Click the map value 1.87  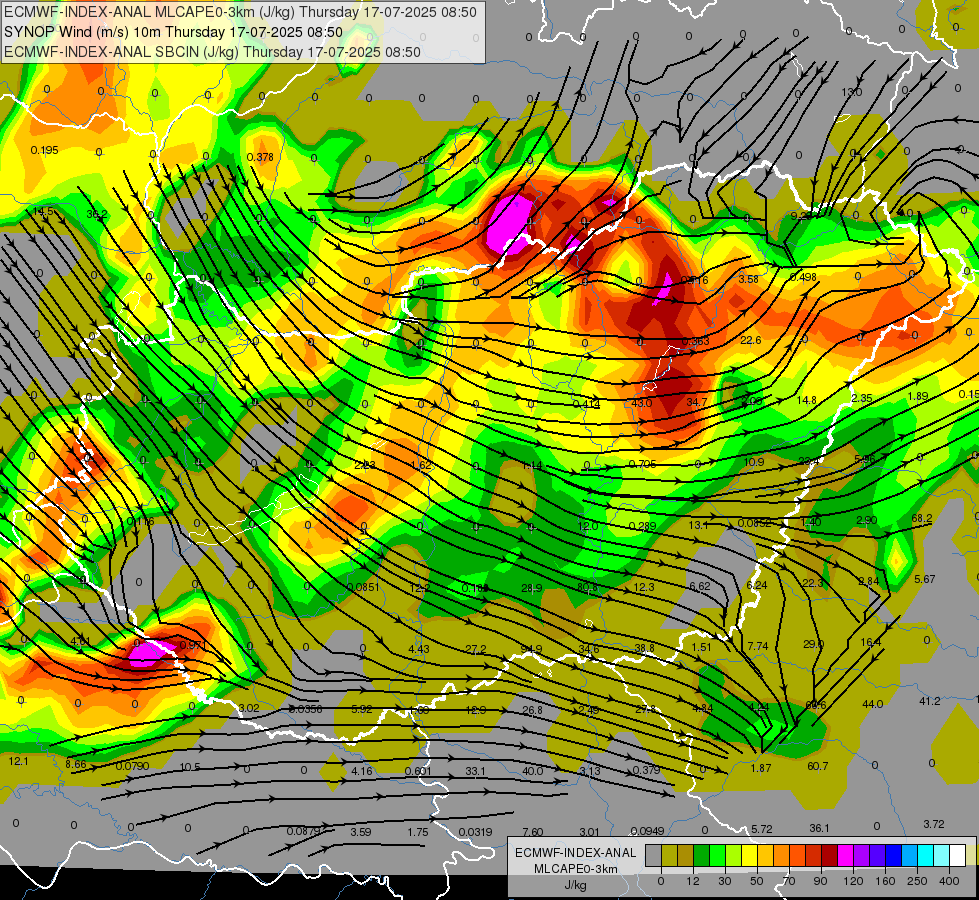tap(761, 768)
